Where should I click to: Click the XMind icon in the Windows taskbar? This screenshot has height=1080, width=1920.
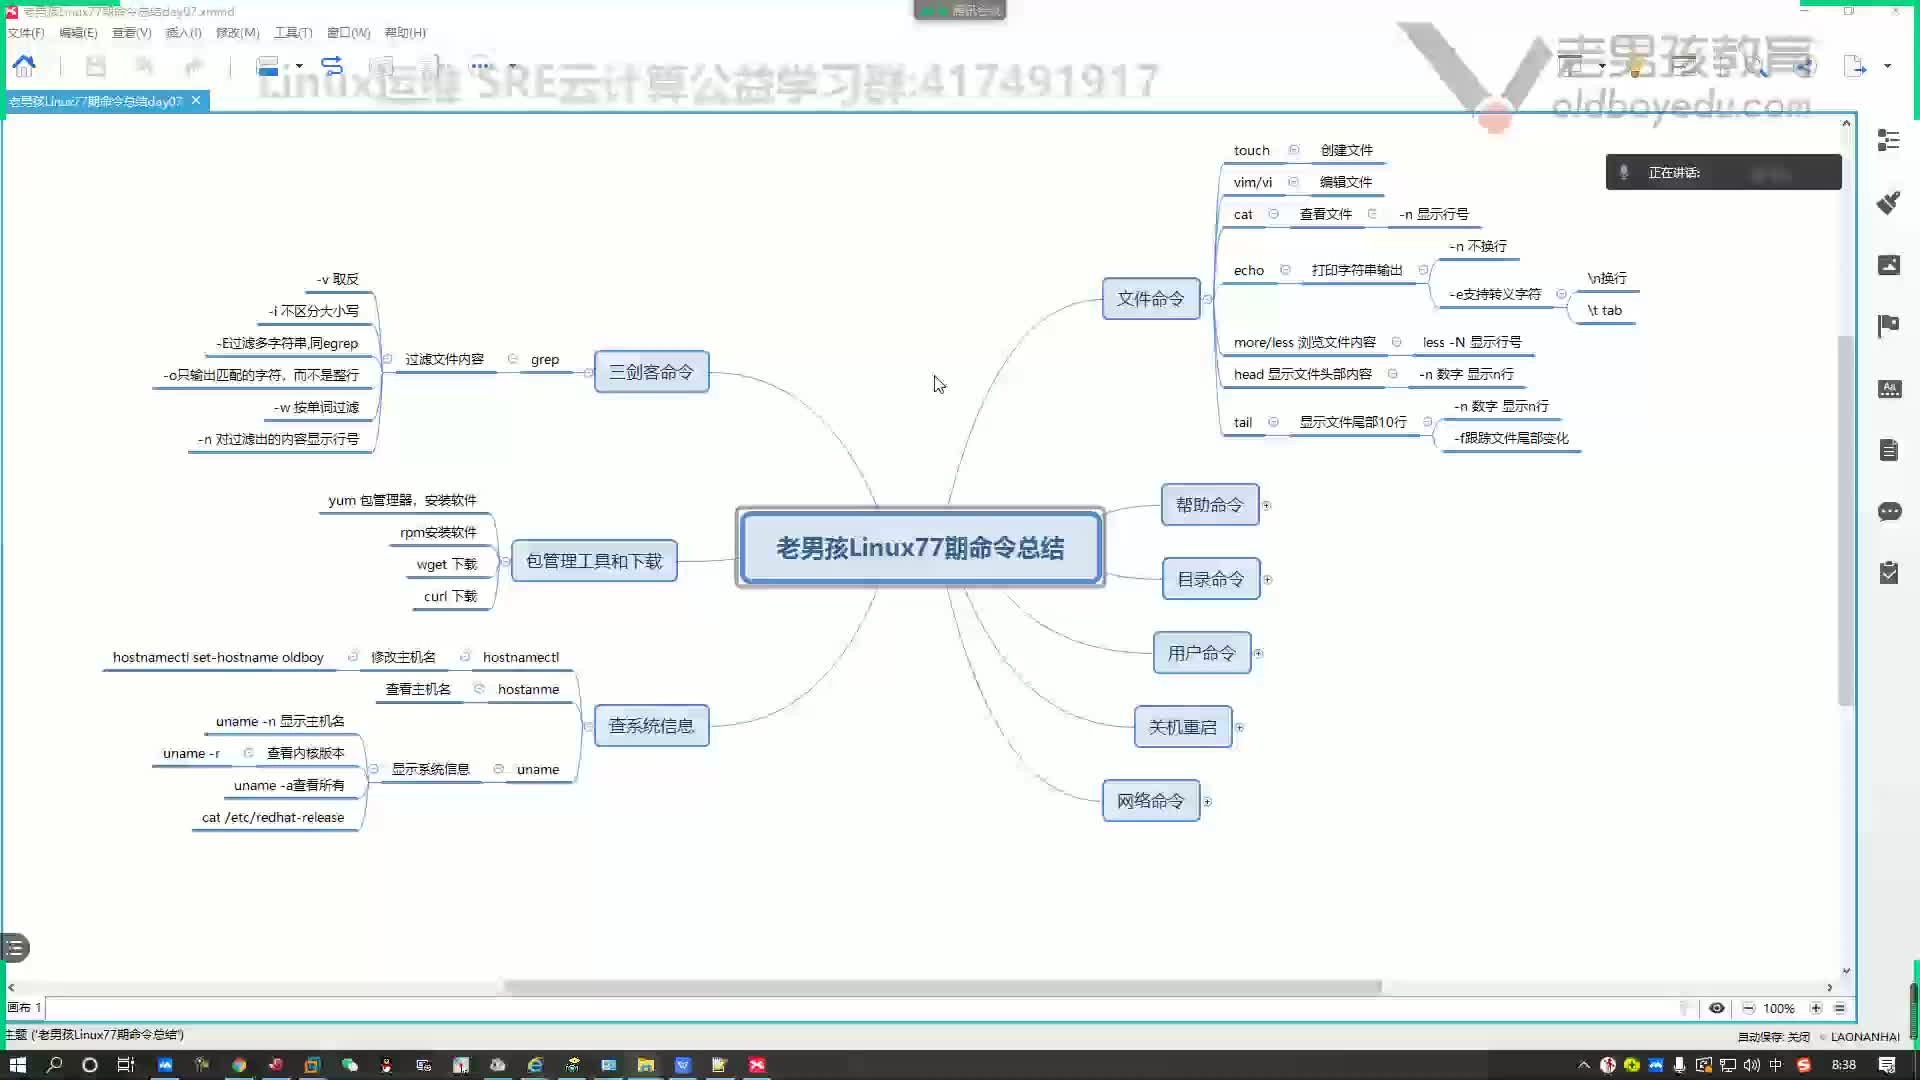coord(757,1065)
